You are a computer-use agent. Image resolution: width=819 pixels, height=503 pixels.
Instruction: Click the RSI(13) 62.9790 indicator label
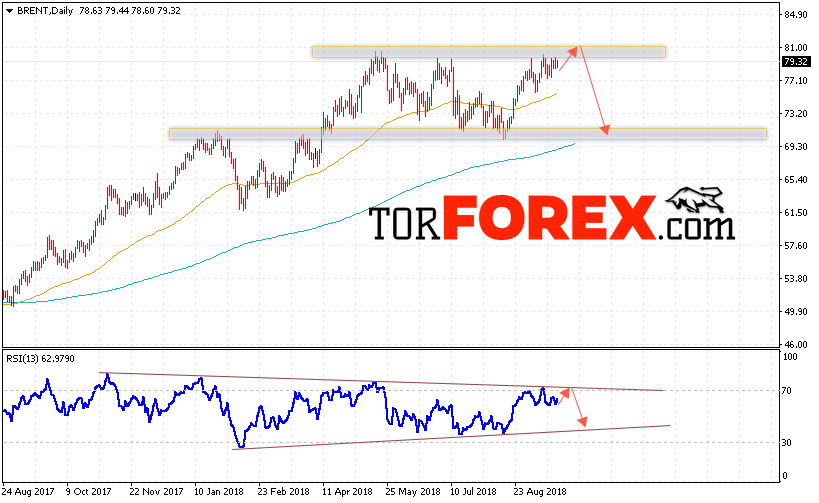tap(40, 359)
